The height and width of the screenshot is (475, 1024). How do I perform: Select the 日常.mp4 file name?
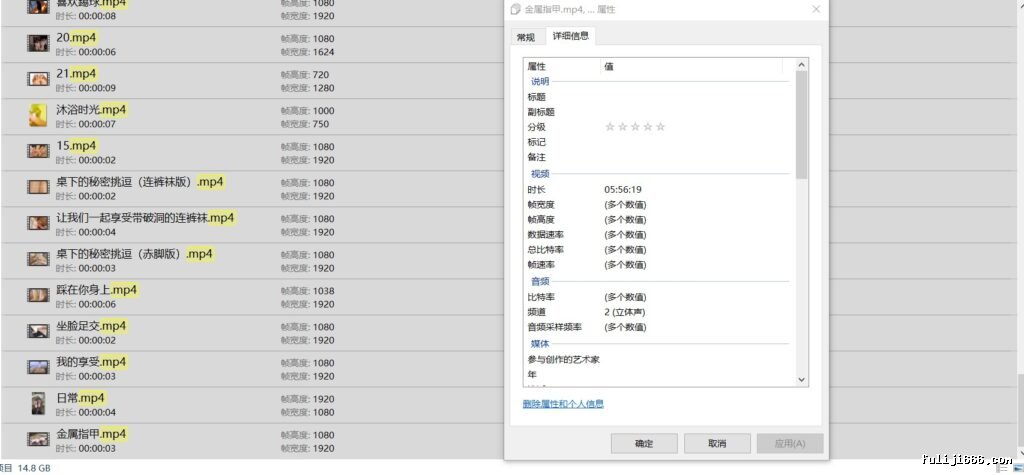[x=81, y=397]
